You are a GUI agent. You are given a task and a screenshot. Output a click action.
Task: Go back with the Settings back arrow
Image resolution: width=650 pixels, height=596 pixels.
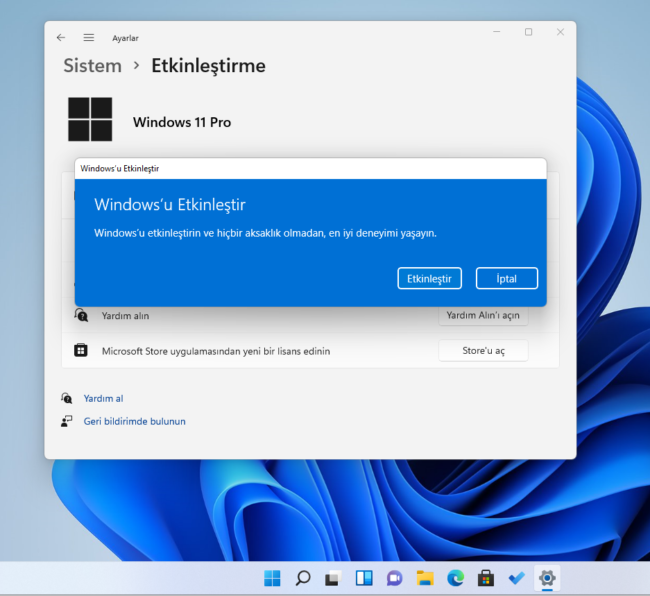tap(61, 38)
